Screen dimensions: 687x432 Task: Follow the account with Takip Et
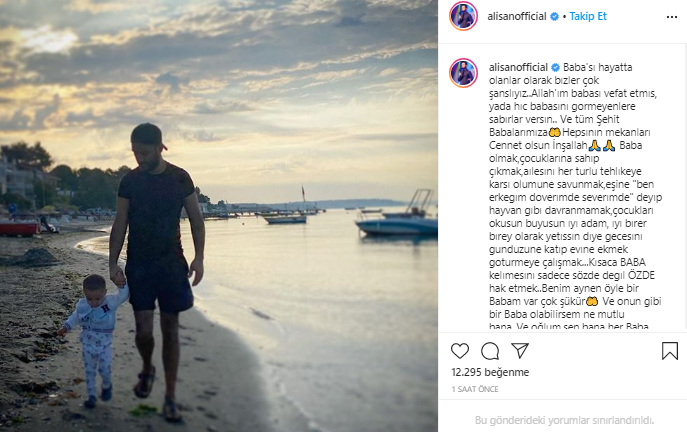tap(587, 16)
